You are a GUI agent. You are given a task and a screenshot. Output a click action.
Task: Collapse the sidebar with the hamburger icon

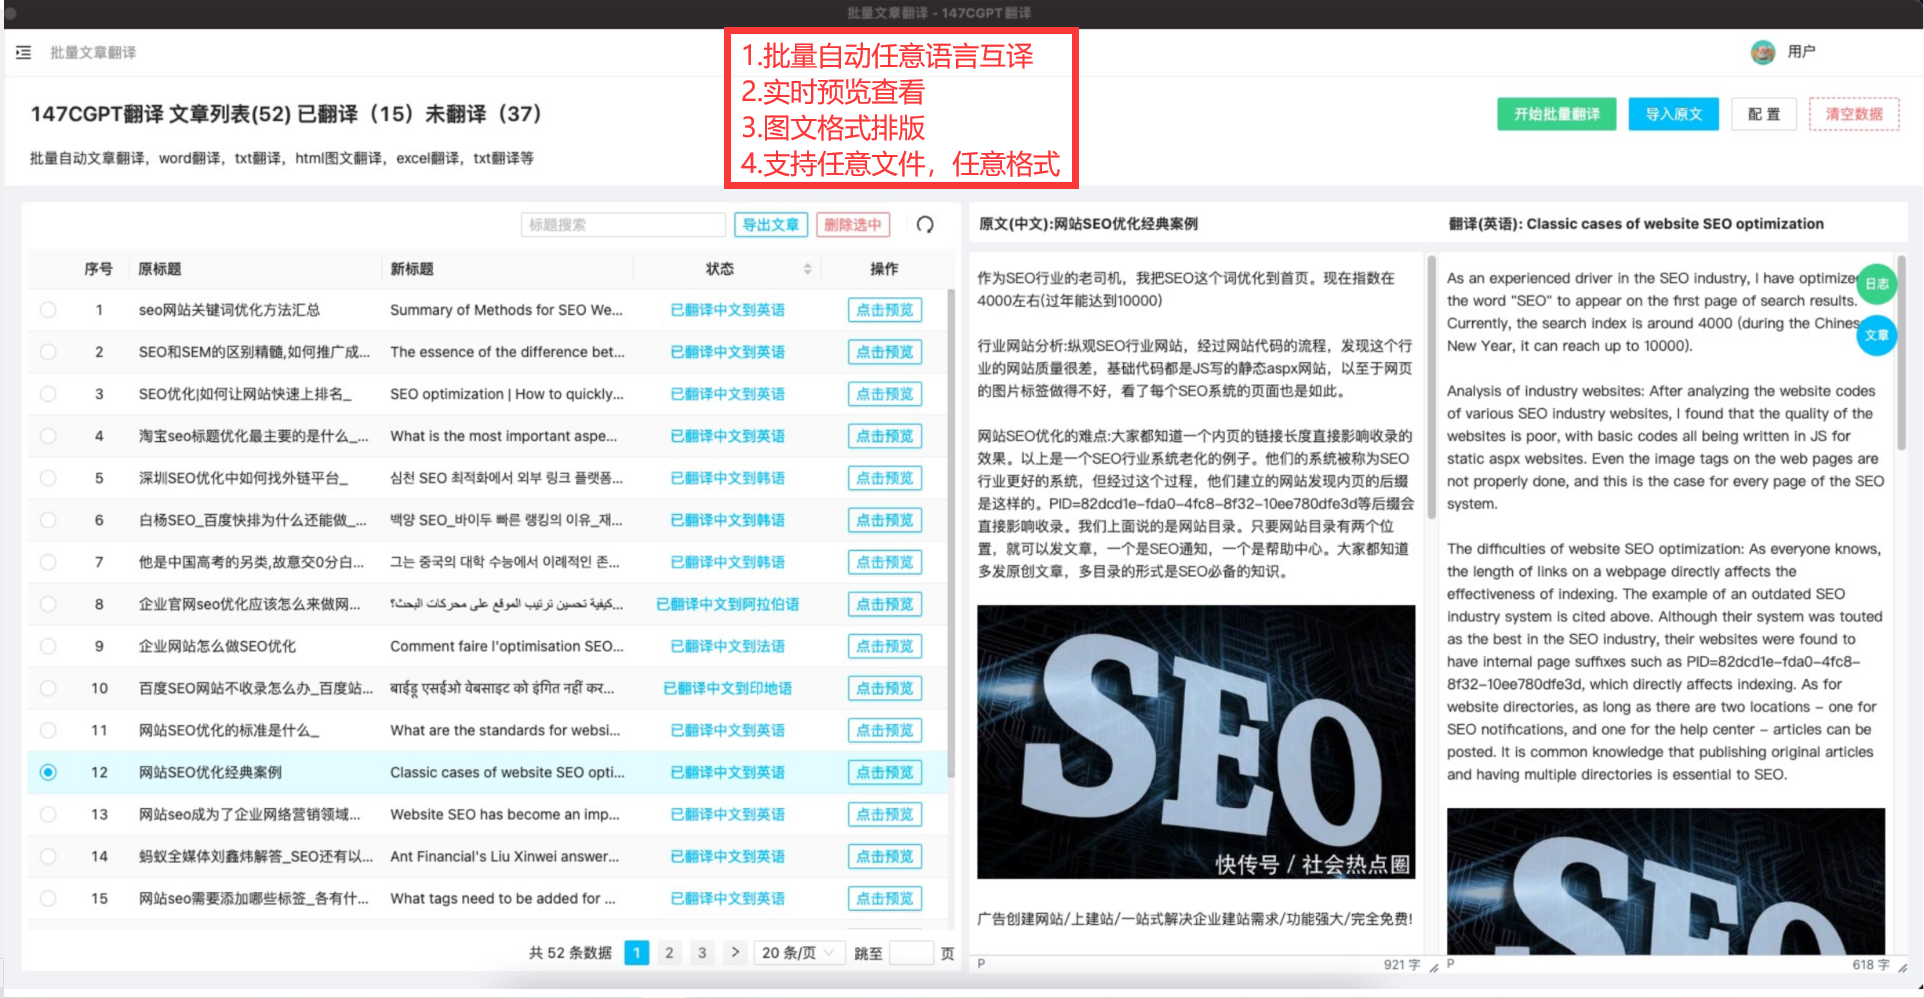[22, 52]
